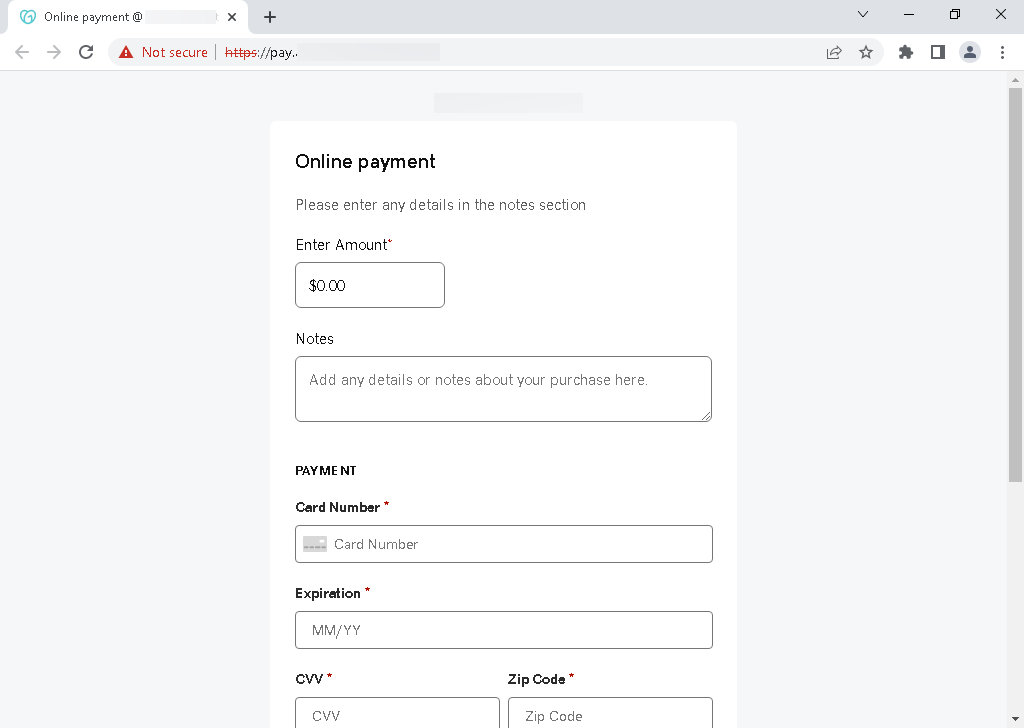Close the Online payment tab
This screenshot has width=1024, height=728.
(232, 17)
